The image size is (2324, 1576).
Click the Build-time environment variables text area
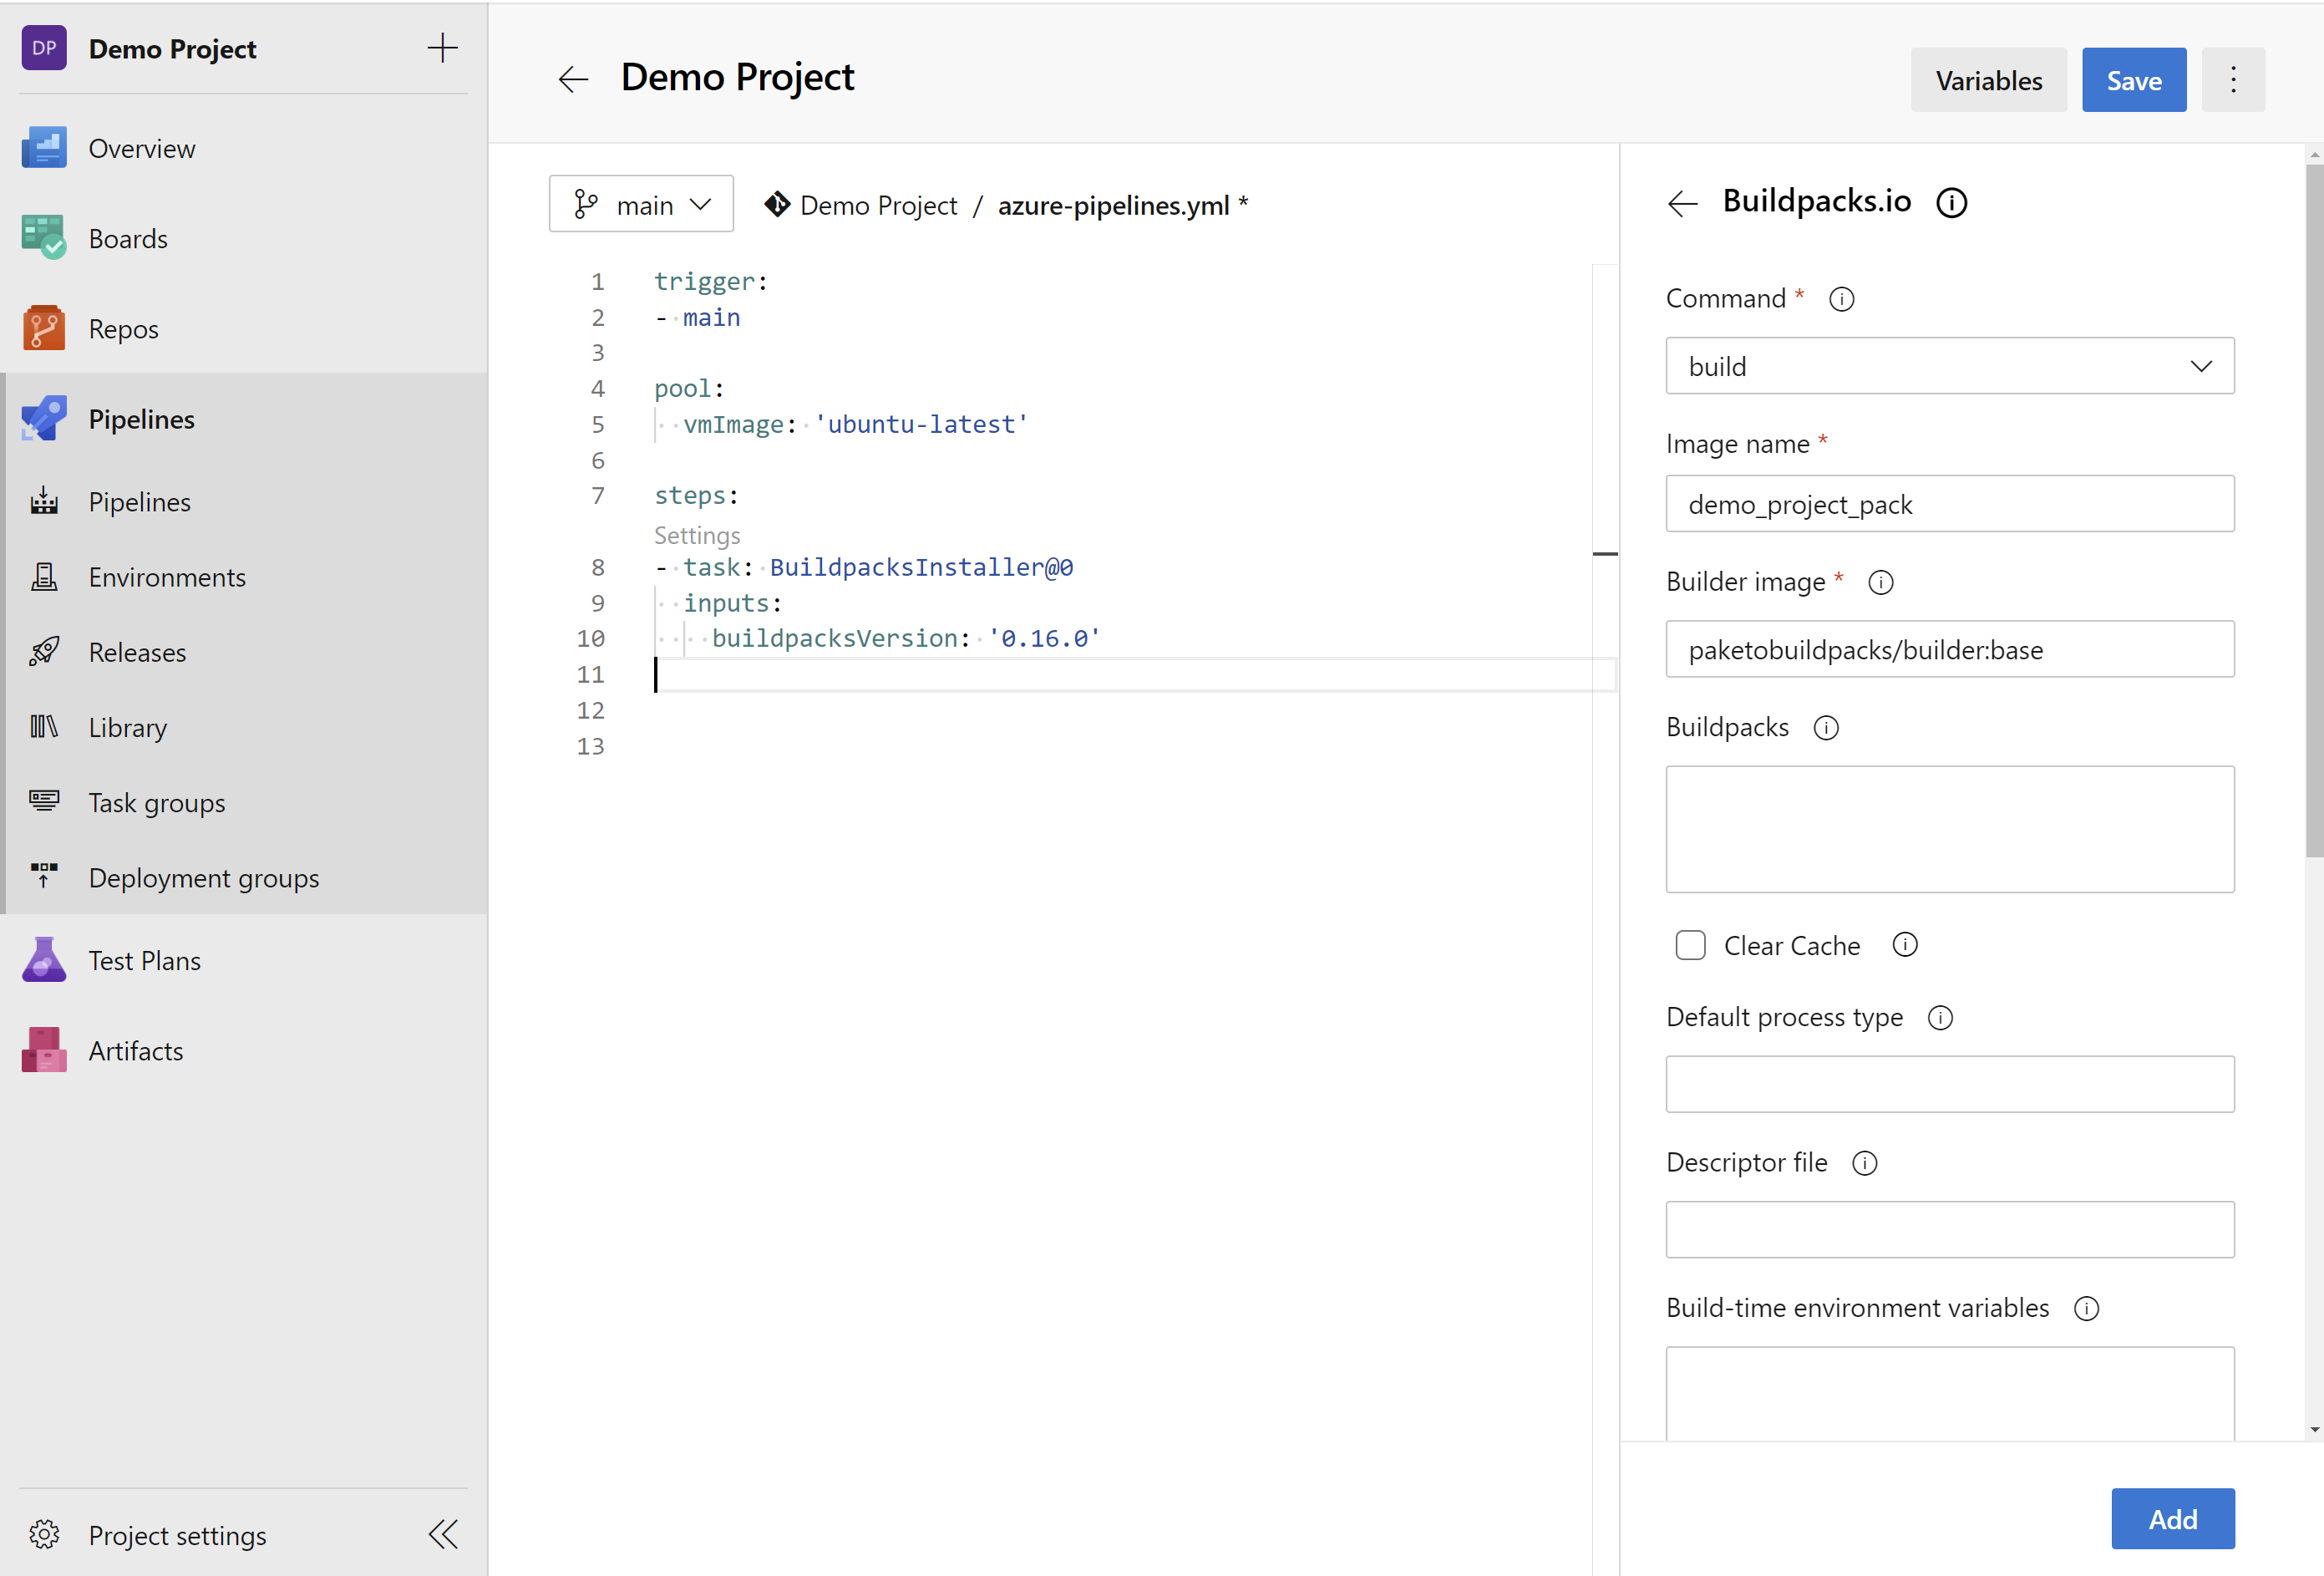click(1949, 1393)
